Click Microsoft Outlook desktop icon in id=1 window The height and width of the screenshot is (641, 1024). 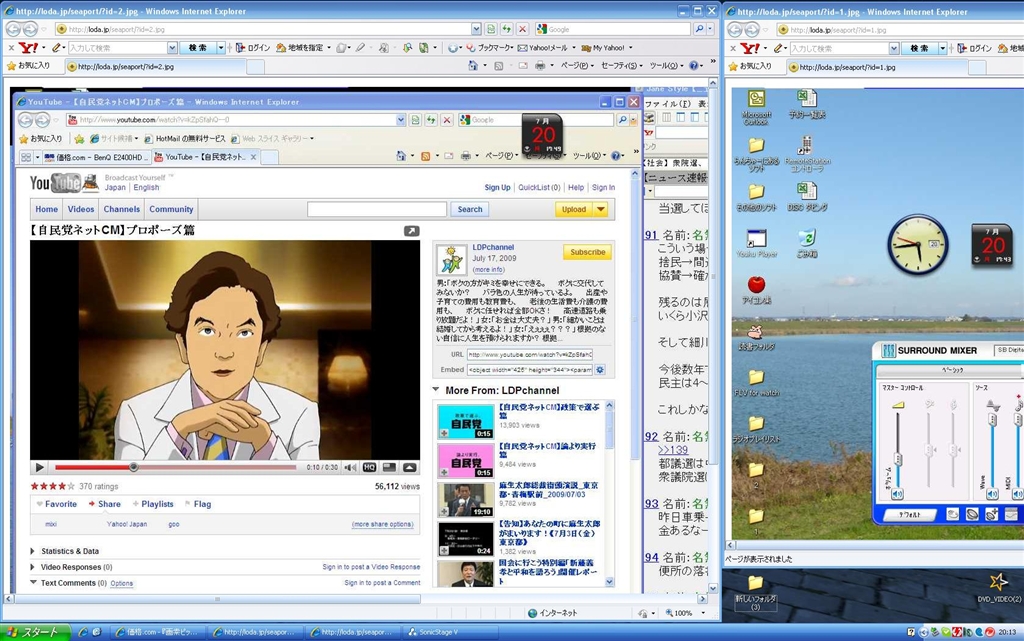click(756, 107)
